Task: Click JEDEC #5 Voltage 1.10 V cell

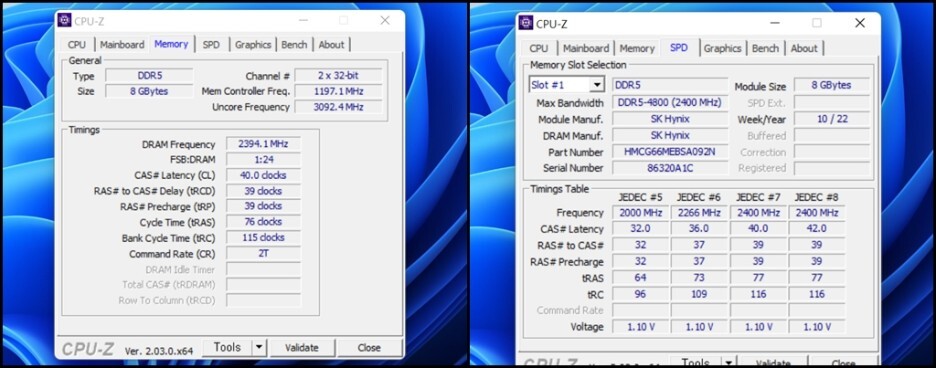Action: (640, 327)
